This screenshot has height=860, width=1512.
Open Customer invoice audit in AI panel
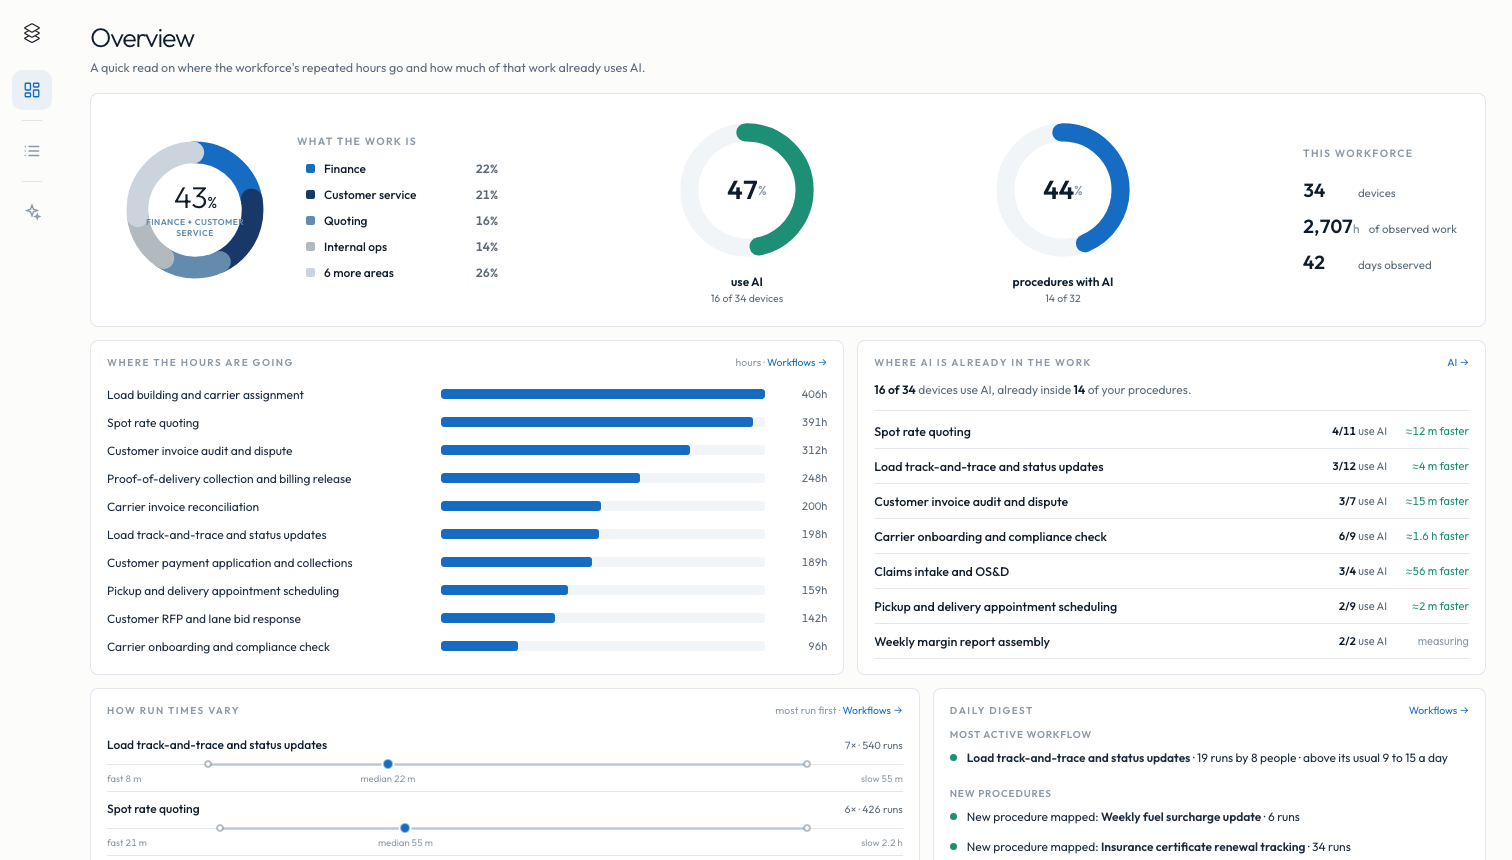click(1171, 502)
